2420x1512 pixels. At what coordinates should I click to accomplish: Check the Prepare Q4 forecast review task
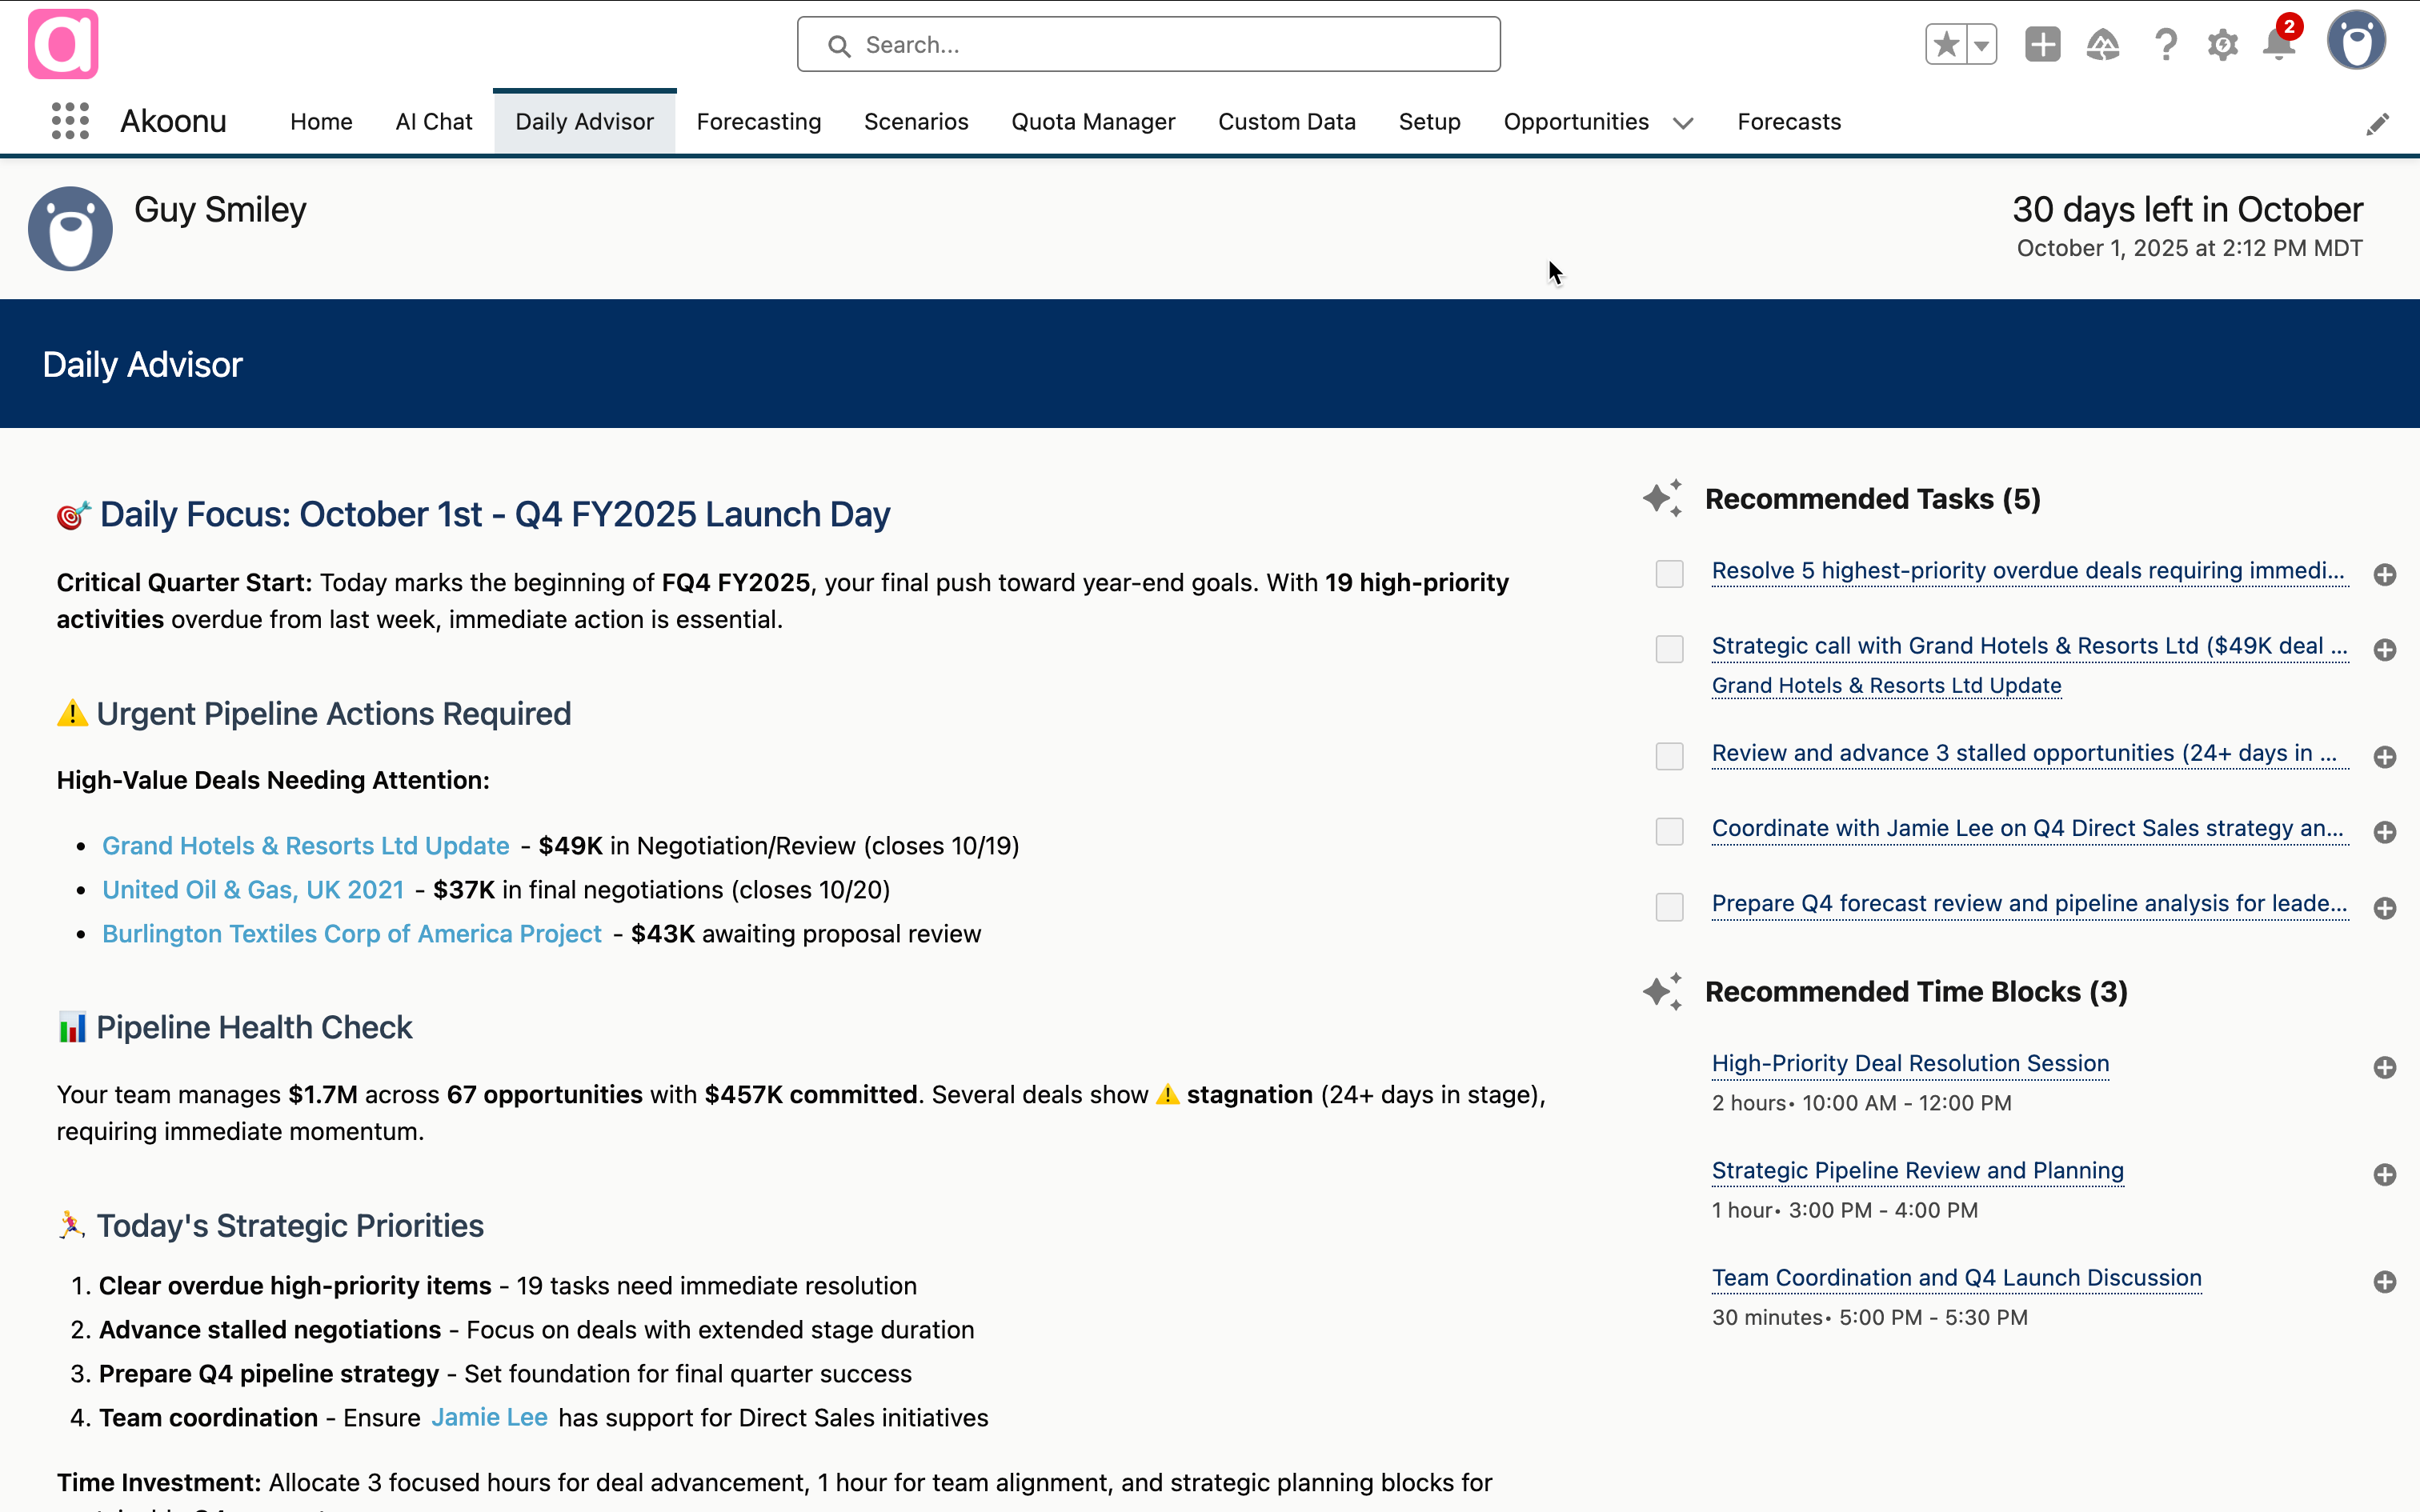coord(1669,907)
